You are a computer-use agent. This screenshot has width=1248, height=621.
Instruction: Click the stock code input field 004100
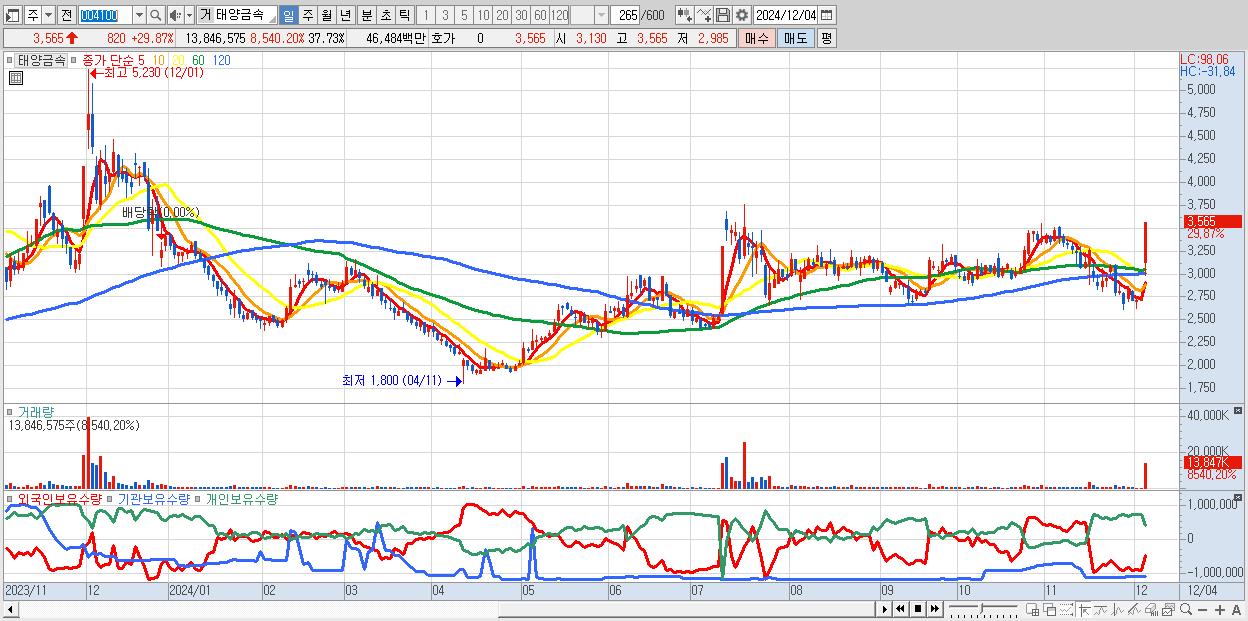(104, 15)
